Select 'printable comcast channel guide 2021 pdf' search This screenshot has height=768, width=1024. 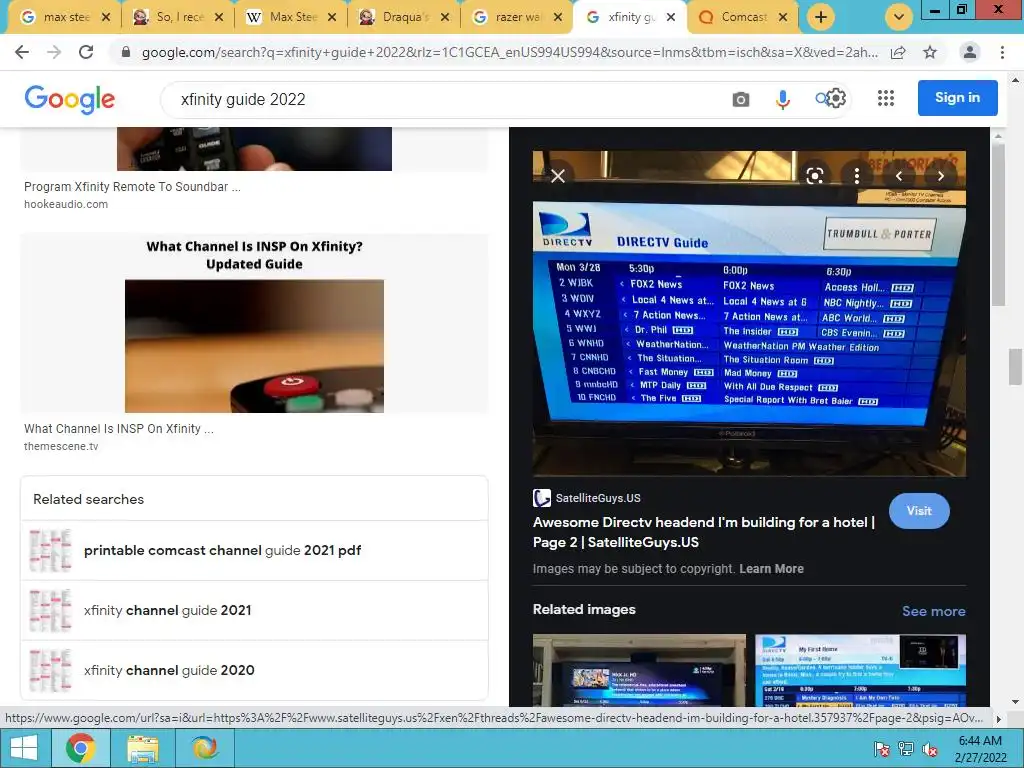pos(255,551)
